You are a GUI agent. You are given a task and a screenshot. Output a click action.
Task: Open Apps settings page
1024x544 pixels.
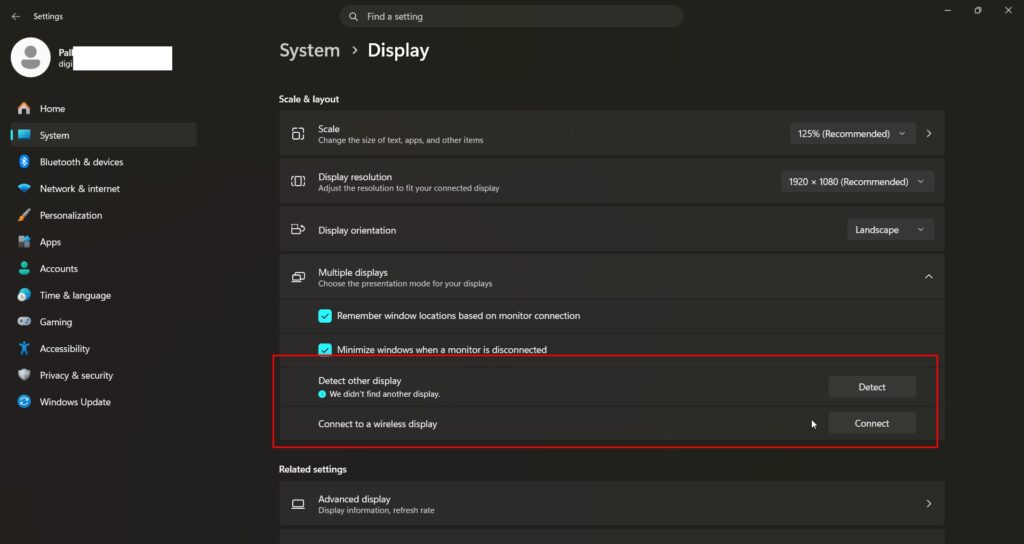point(103,242)
